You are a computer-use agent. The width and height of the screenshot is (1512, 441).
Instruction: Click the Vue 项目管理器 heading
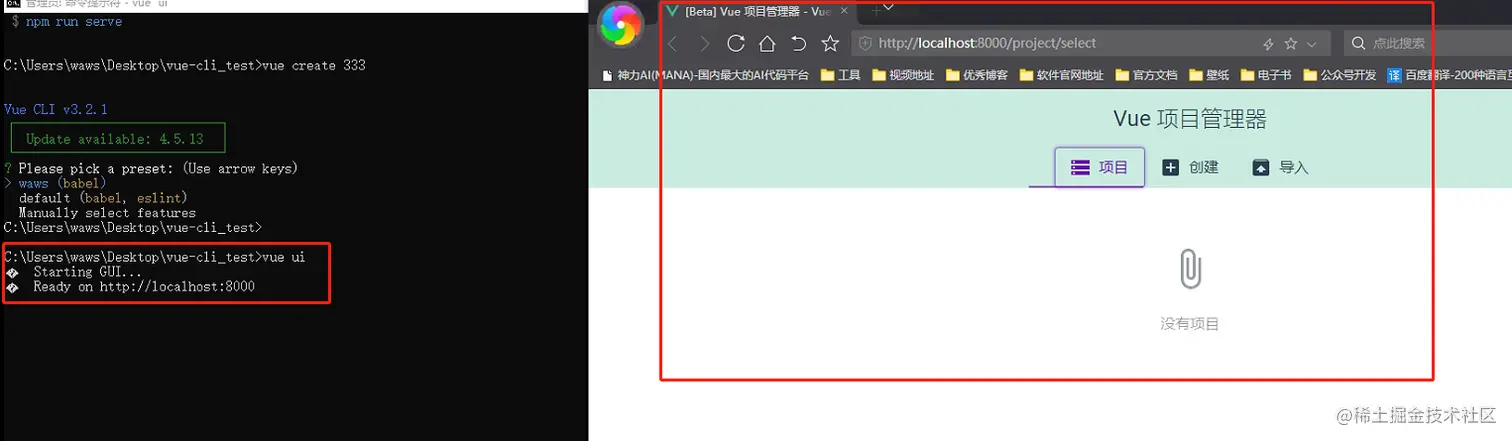1190,119
